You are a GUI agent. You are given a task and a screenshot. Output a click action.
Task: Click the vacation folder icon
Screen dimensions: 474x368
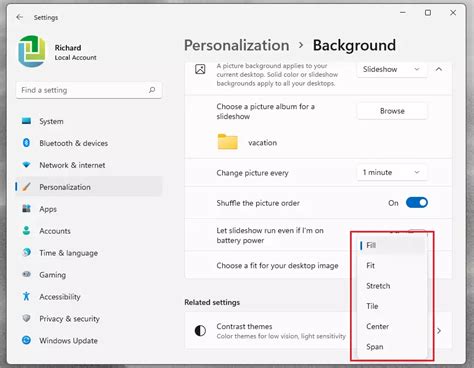[228, 142]
